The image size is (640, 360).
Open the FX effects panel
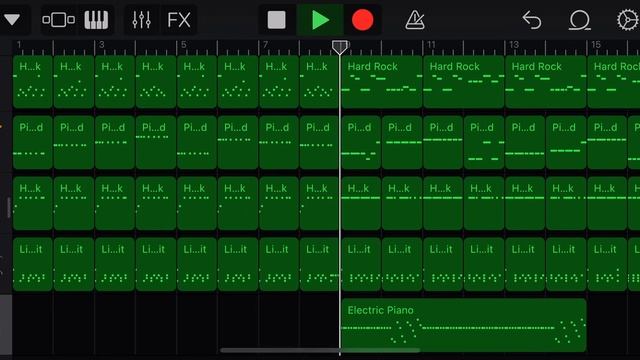(179, 20)
